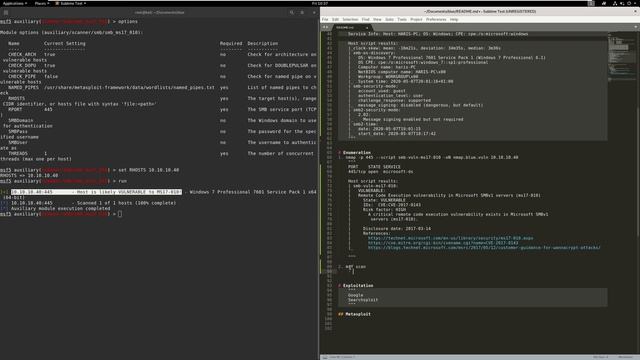Image resolution: width=640 pixels, height=360 pixels.
Task: Open the technet.microsoft.com ms17-010 link
Action: click(450, 238)
